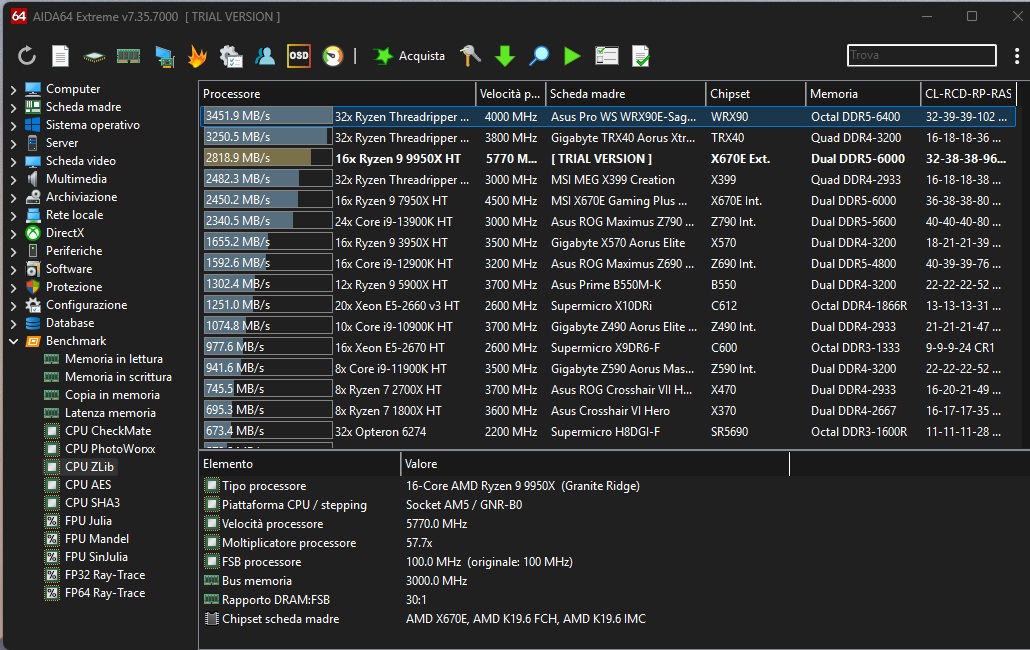Click the Acquista label in toolbar

(422, 56)
